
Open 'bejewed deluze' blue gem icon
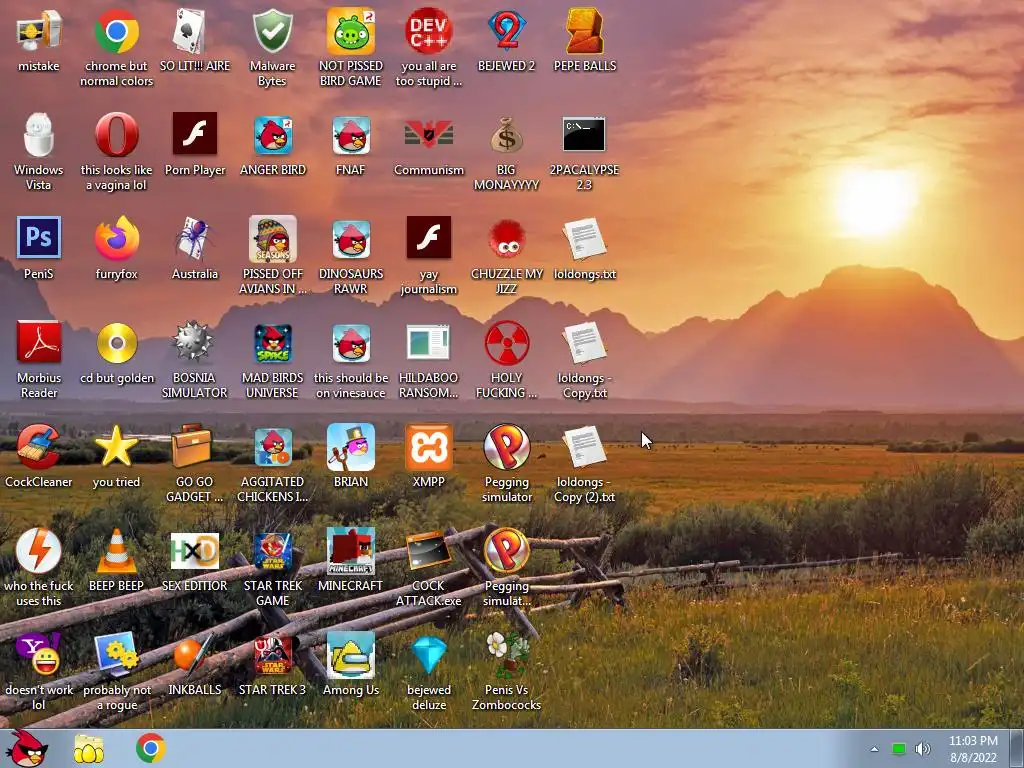pos(428,654)
